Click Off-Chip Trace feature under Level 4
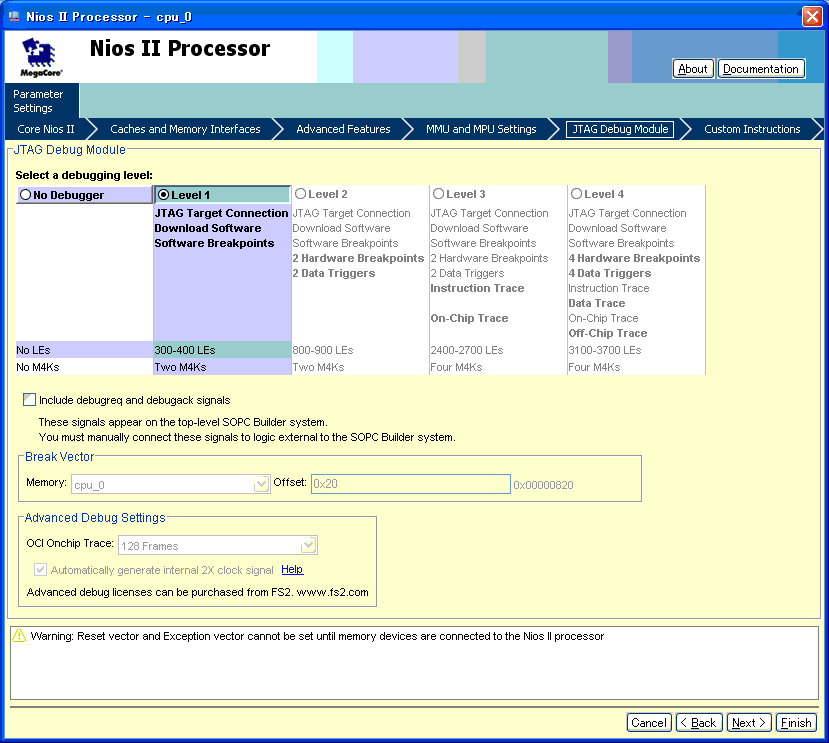 [607, 333]
